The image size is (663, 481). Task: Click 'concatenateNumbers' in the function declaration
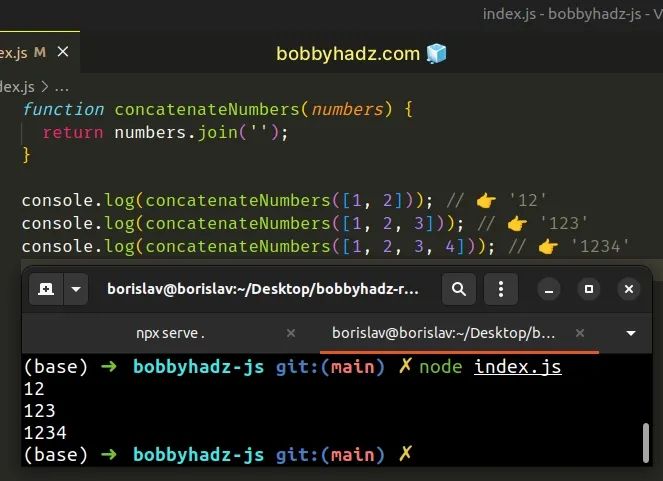point(207,109)
